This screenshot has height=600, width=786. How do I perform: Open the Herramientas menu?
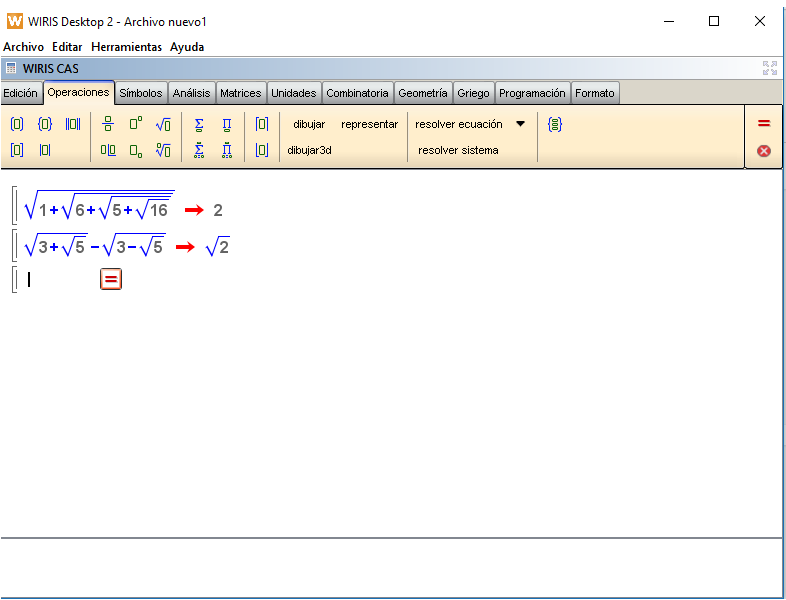pos(126,47)
